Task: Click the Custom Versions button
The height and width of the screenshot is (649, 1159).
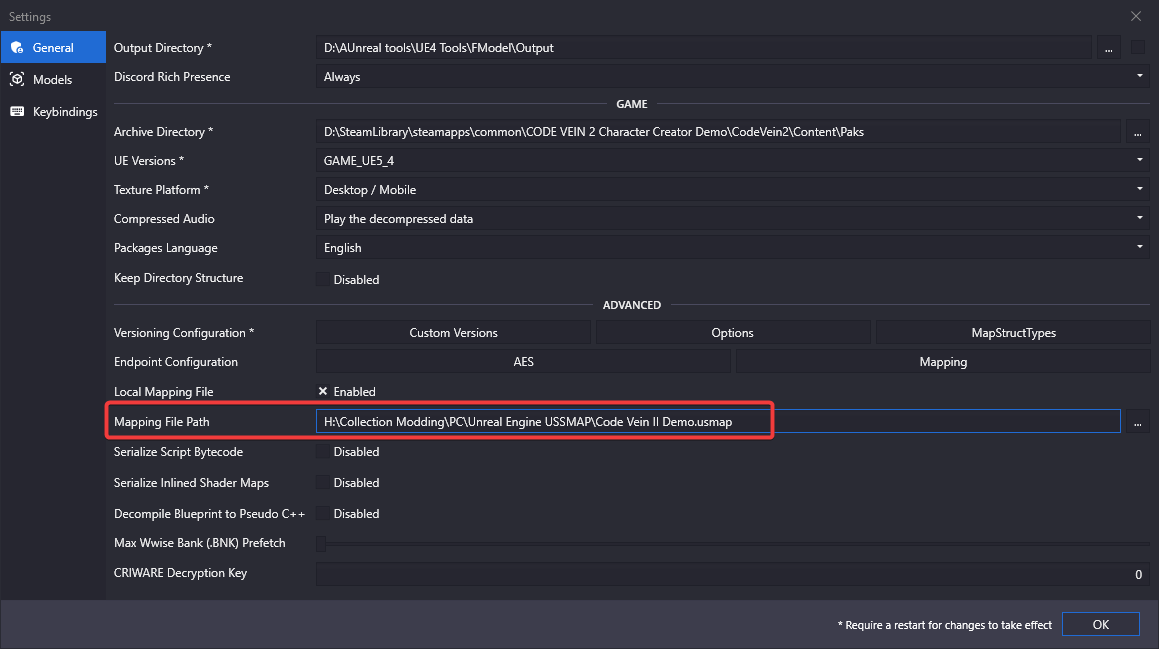Action: pos(453,333)
